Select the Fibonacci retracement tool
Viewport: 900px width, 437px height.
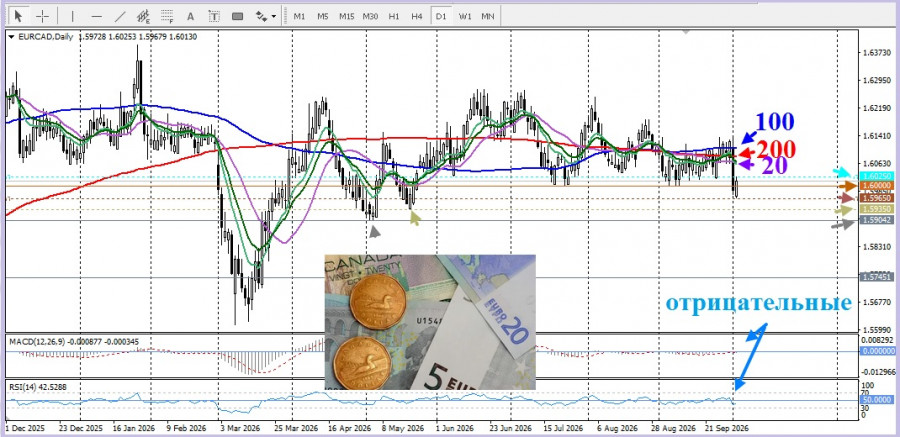[167, 16]
